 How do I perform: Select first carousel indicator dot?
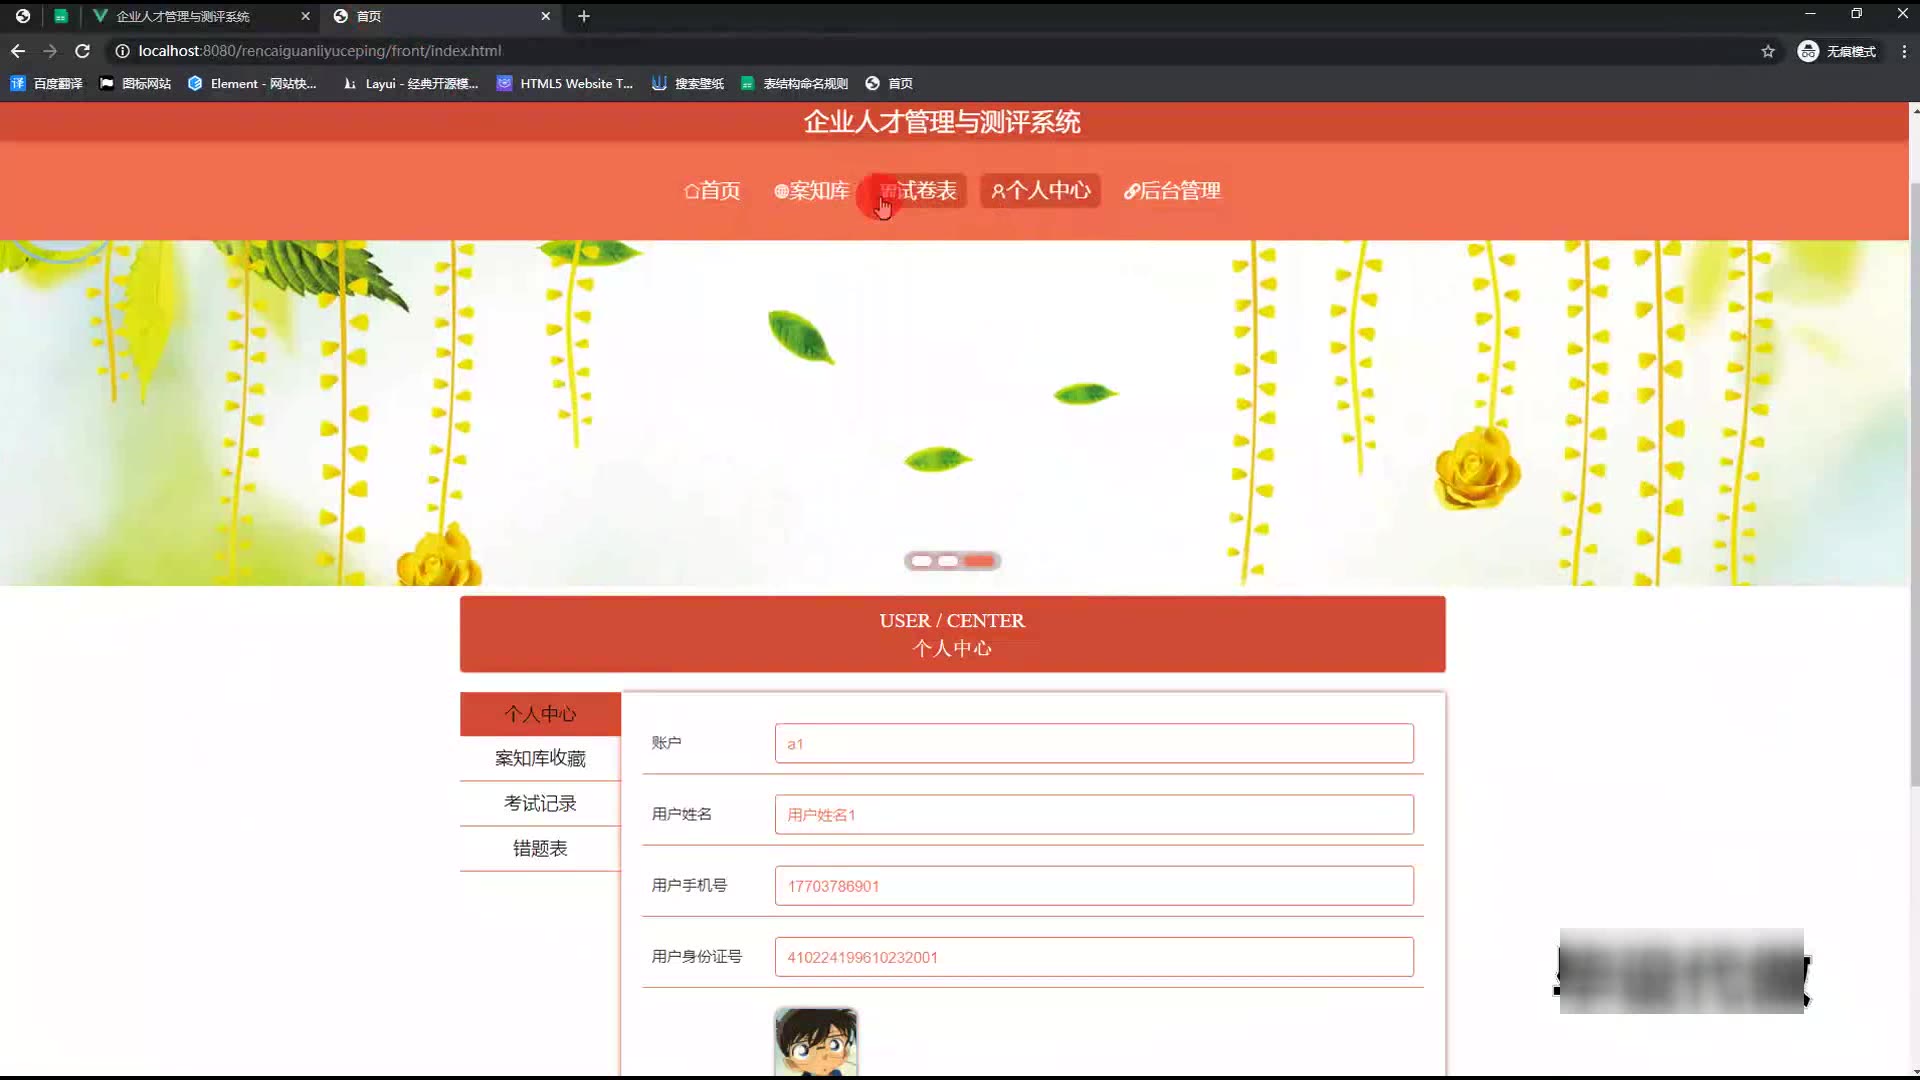point(921,561)
